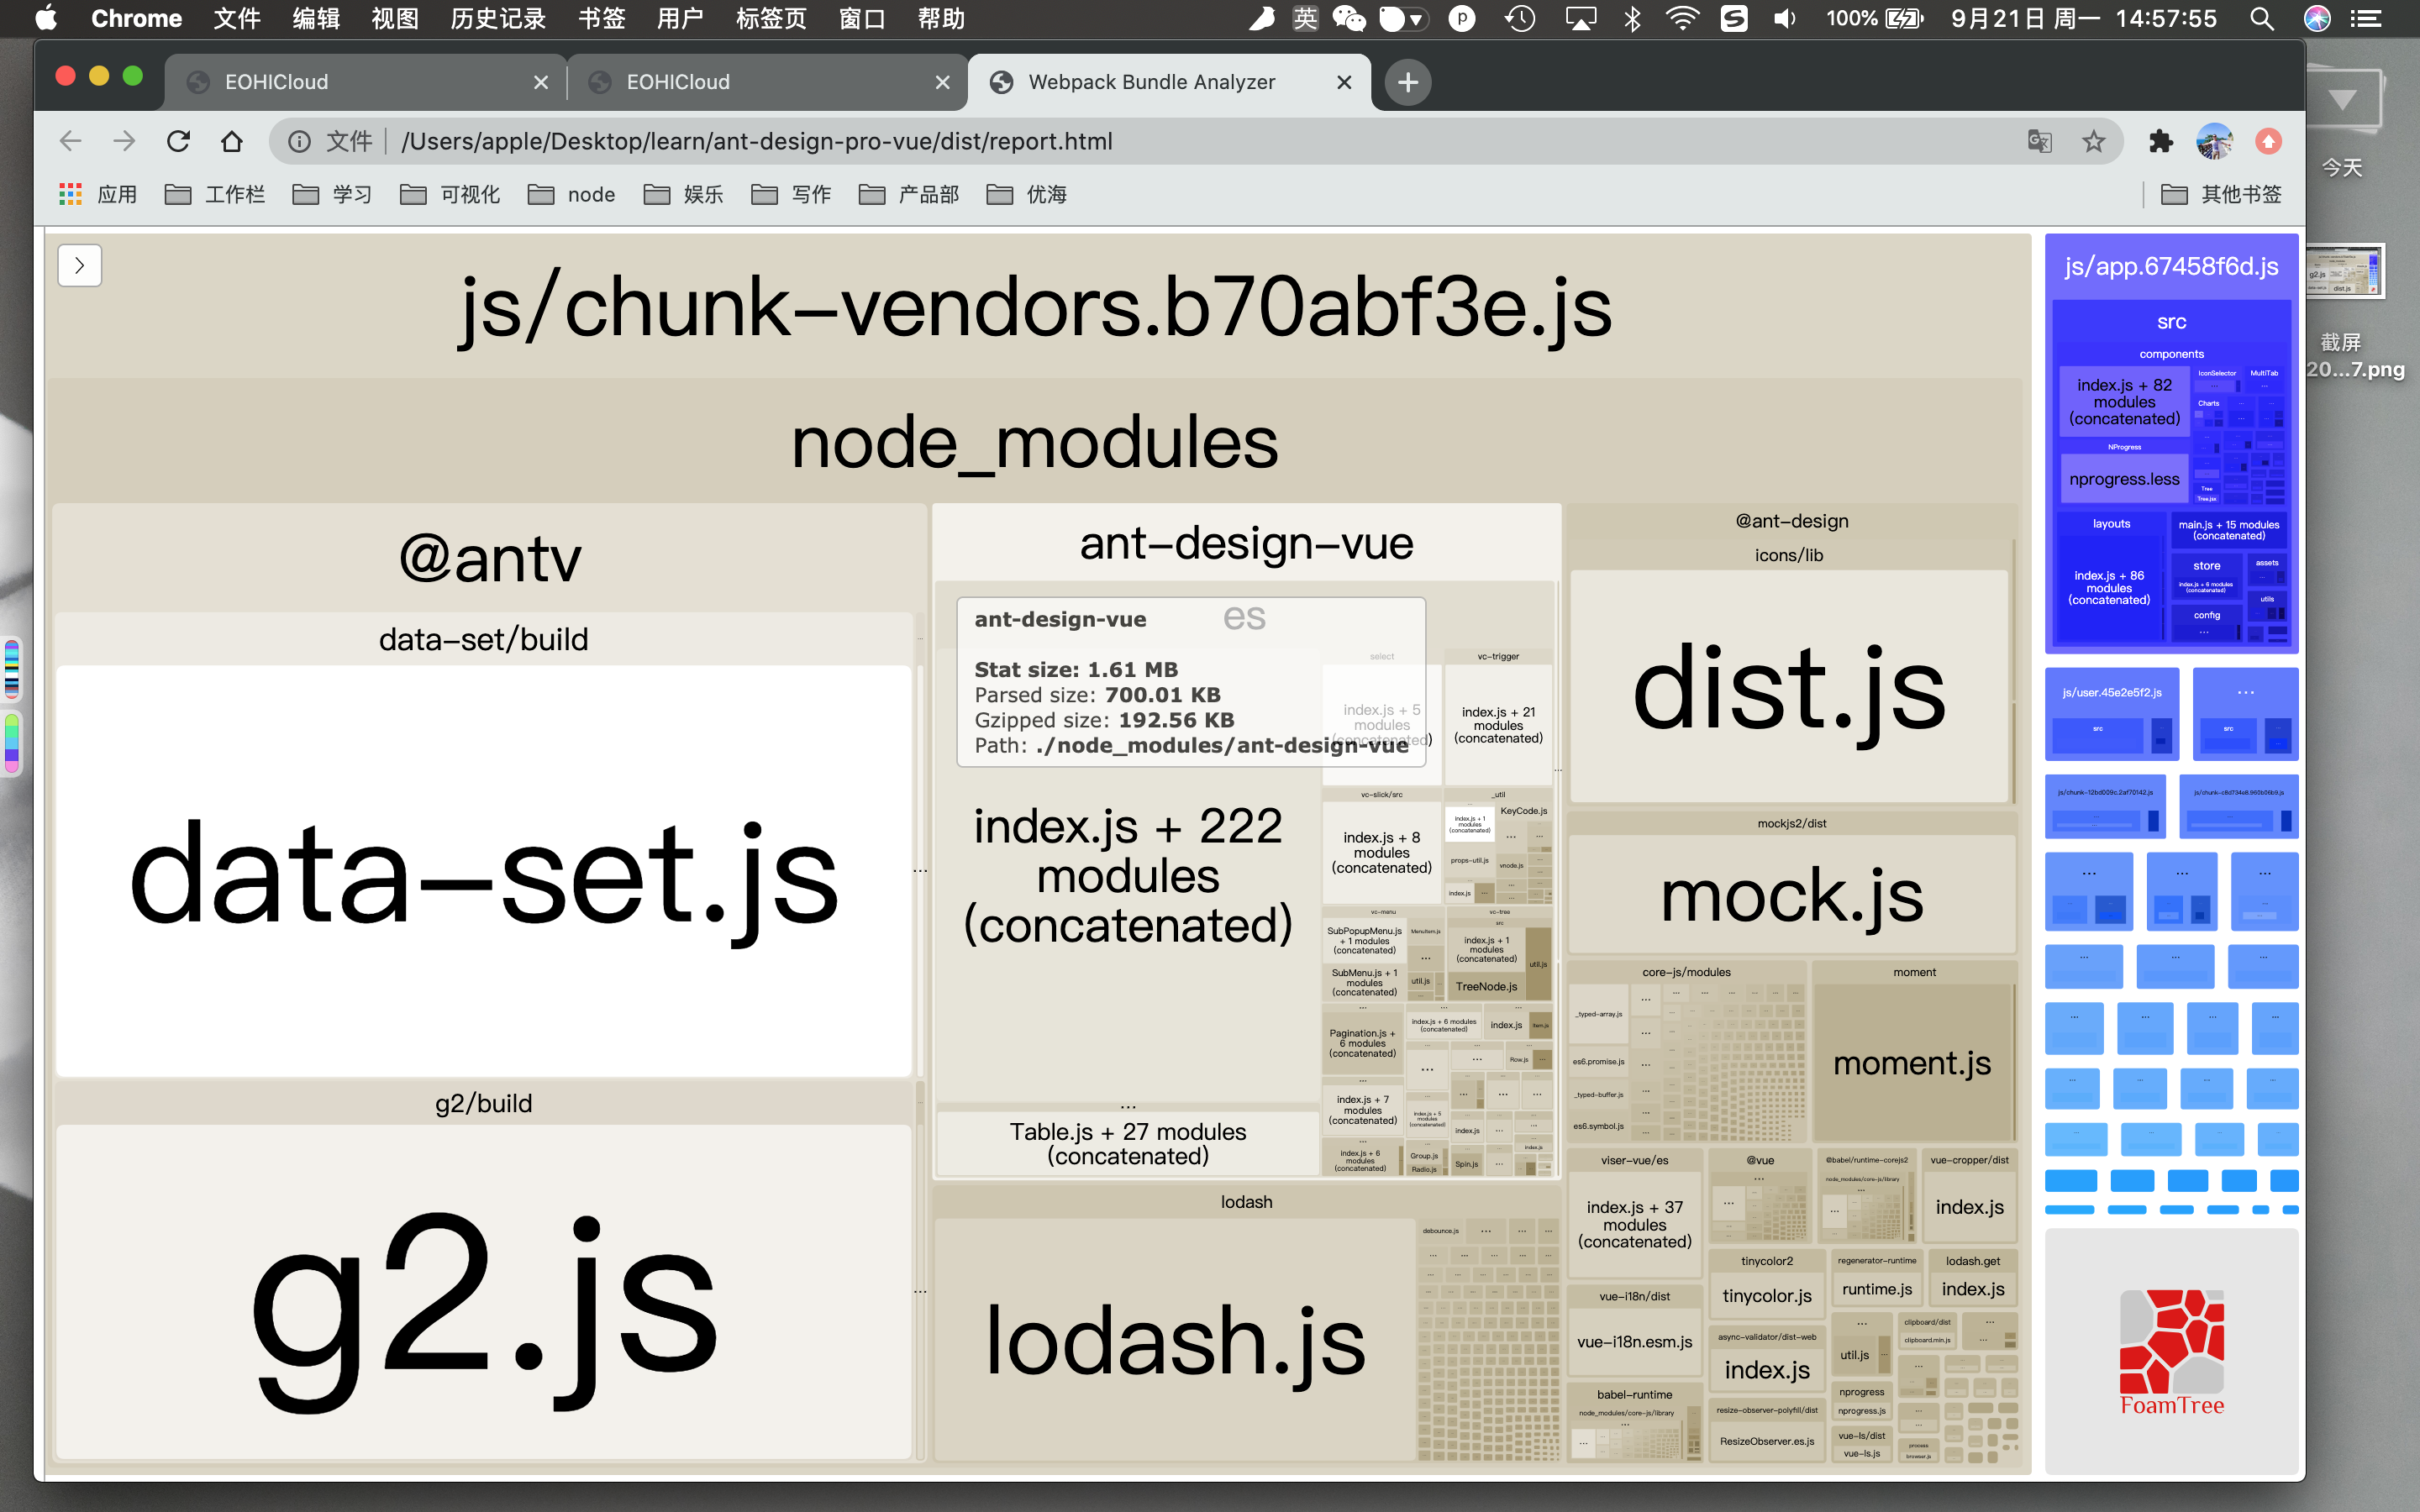Screen dimensions: 2420x1512
Task: Open the node bookmark folder
Action: [x=571, y=194]
